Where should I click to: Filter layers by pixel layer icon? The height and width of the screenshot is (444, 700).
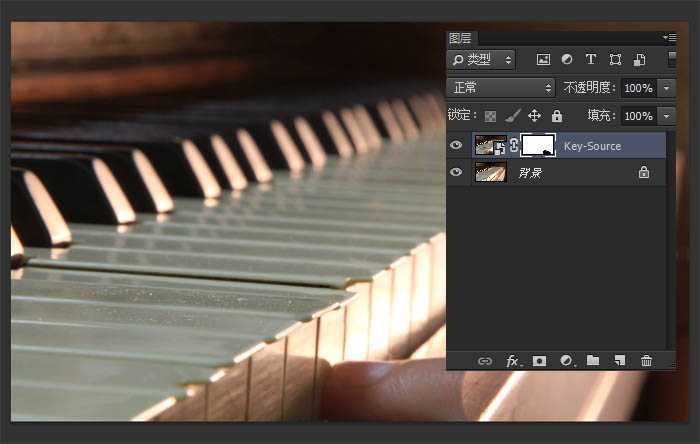(x=543, y=59)
